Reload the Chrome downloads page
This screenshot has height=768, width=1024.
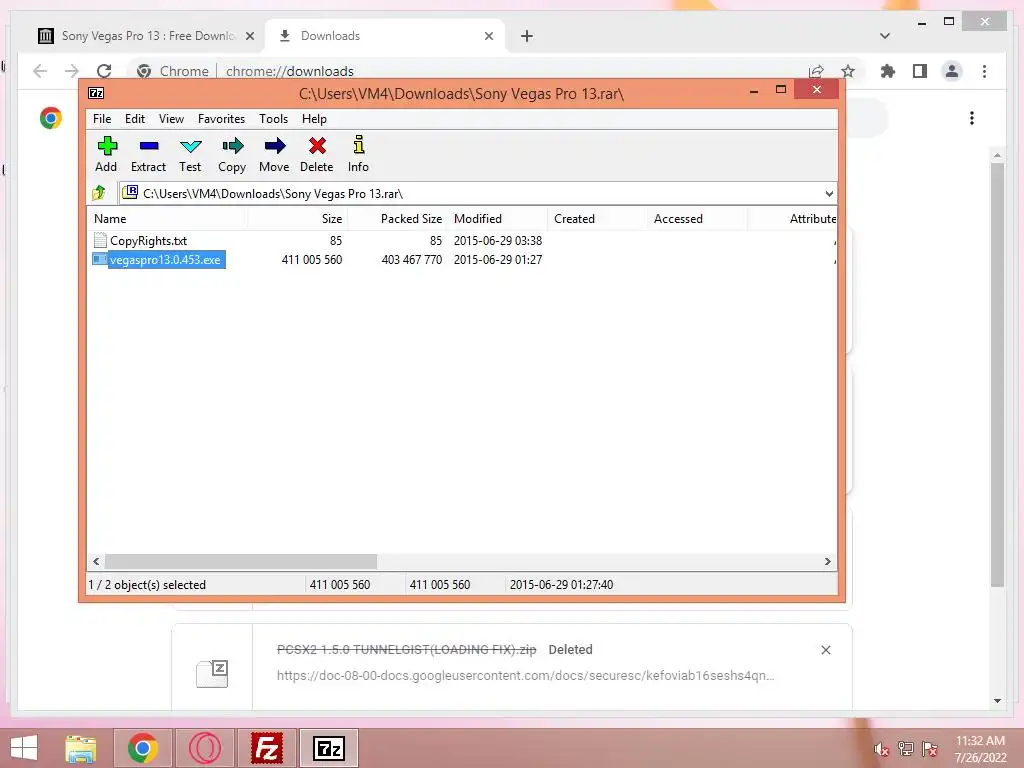point(104,71)
